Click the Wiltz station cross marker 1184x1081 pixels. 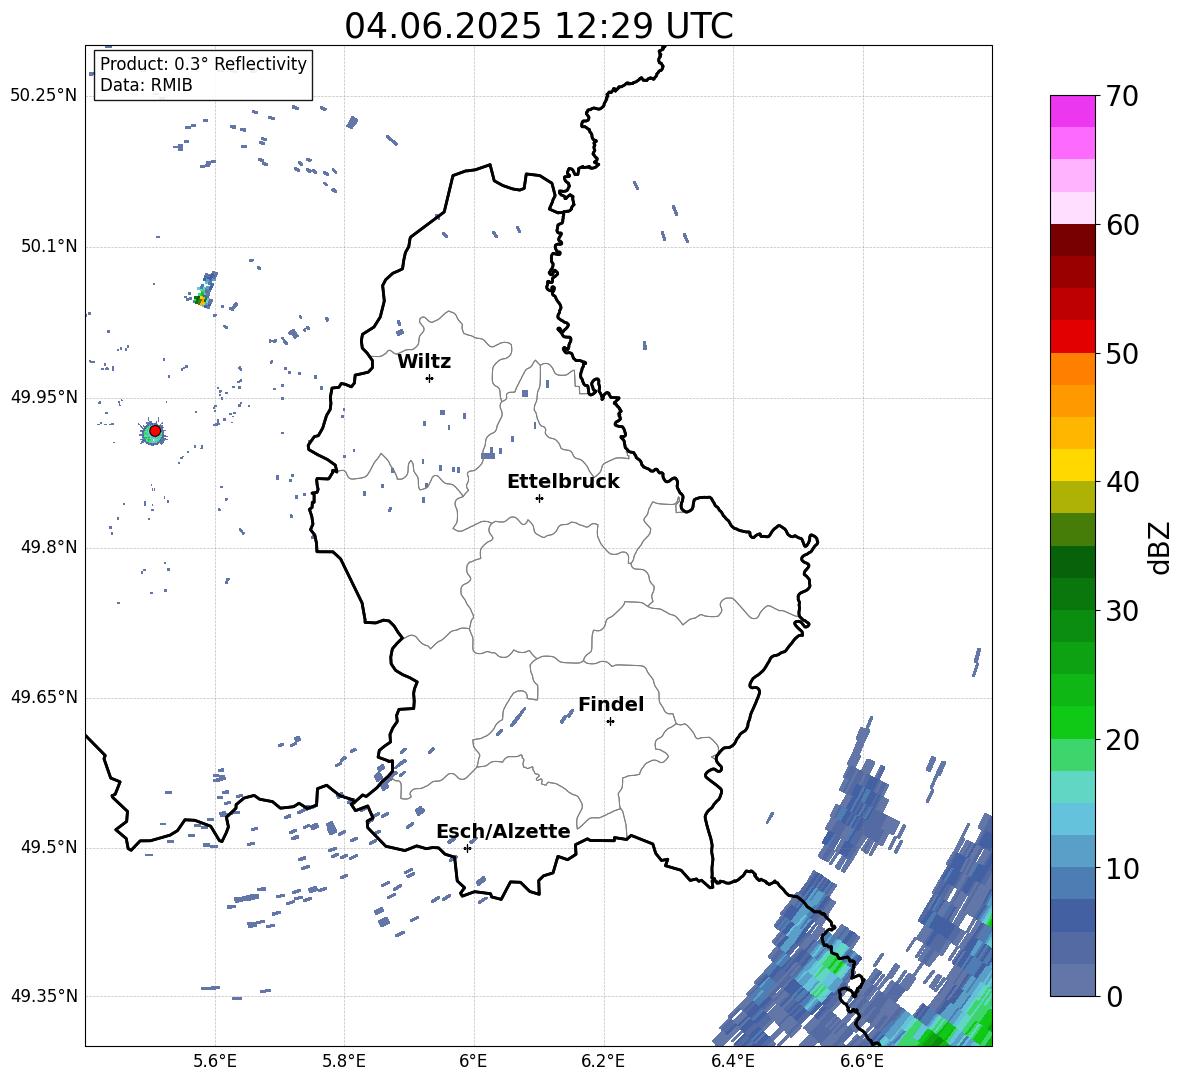point(430,378)
